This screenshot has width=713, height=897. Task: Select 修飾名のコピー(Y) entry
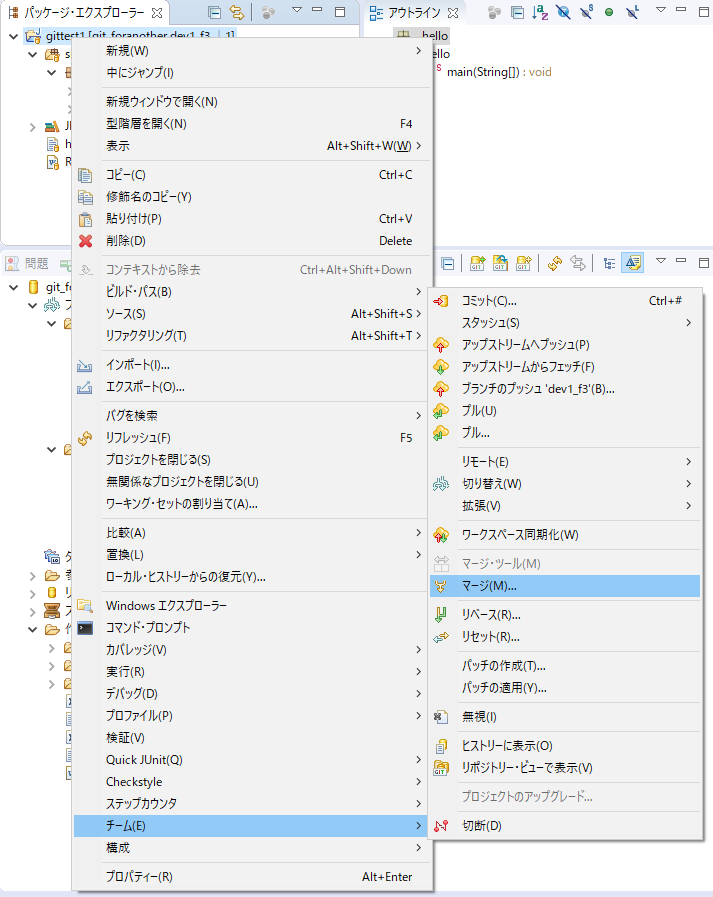(x=252, y=197)
